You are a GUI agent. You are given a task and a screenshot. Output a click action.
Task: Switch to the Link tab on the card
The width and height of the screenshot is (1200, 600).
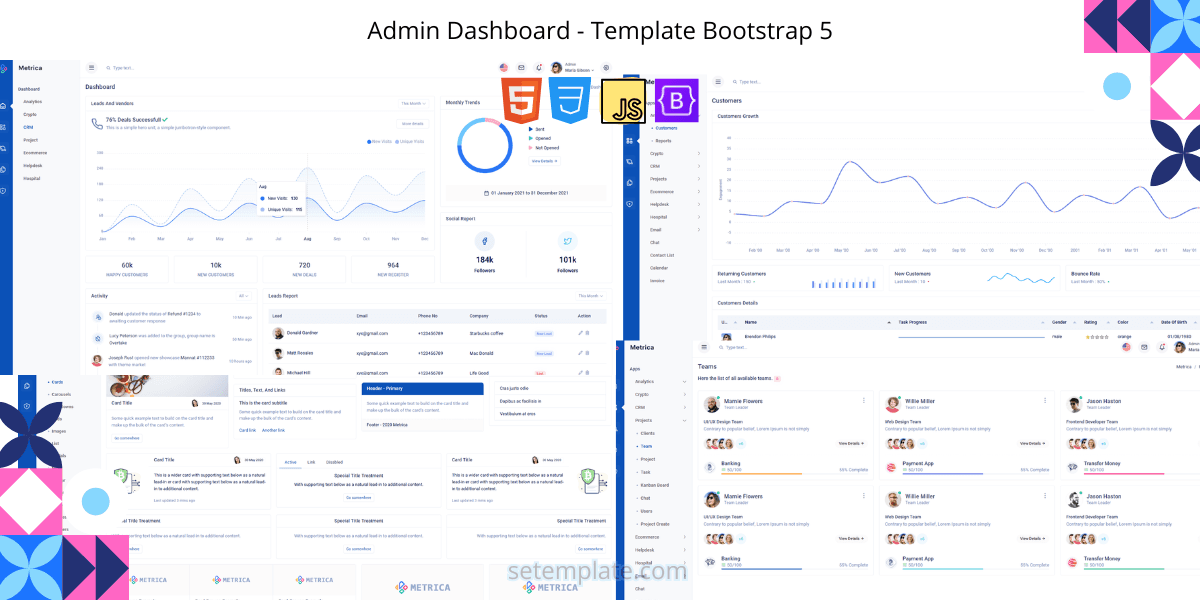(309, 462)
